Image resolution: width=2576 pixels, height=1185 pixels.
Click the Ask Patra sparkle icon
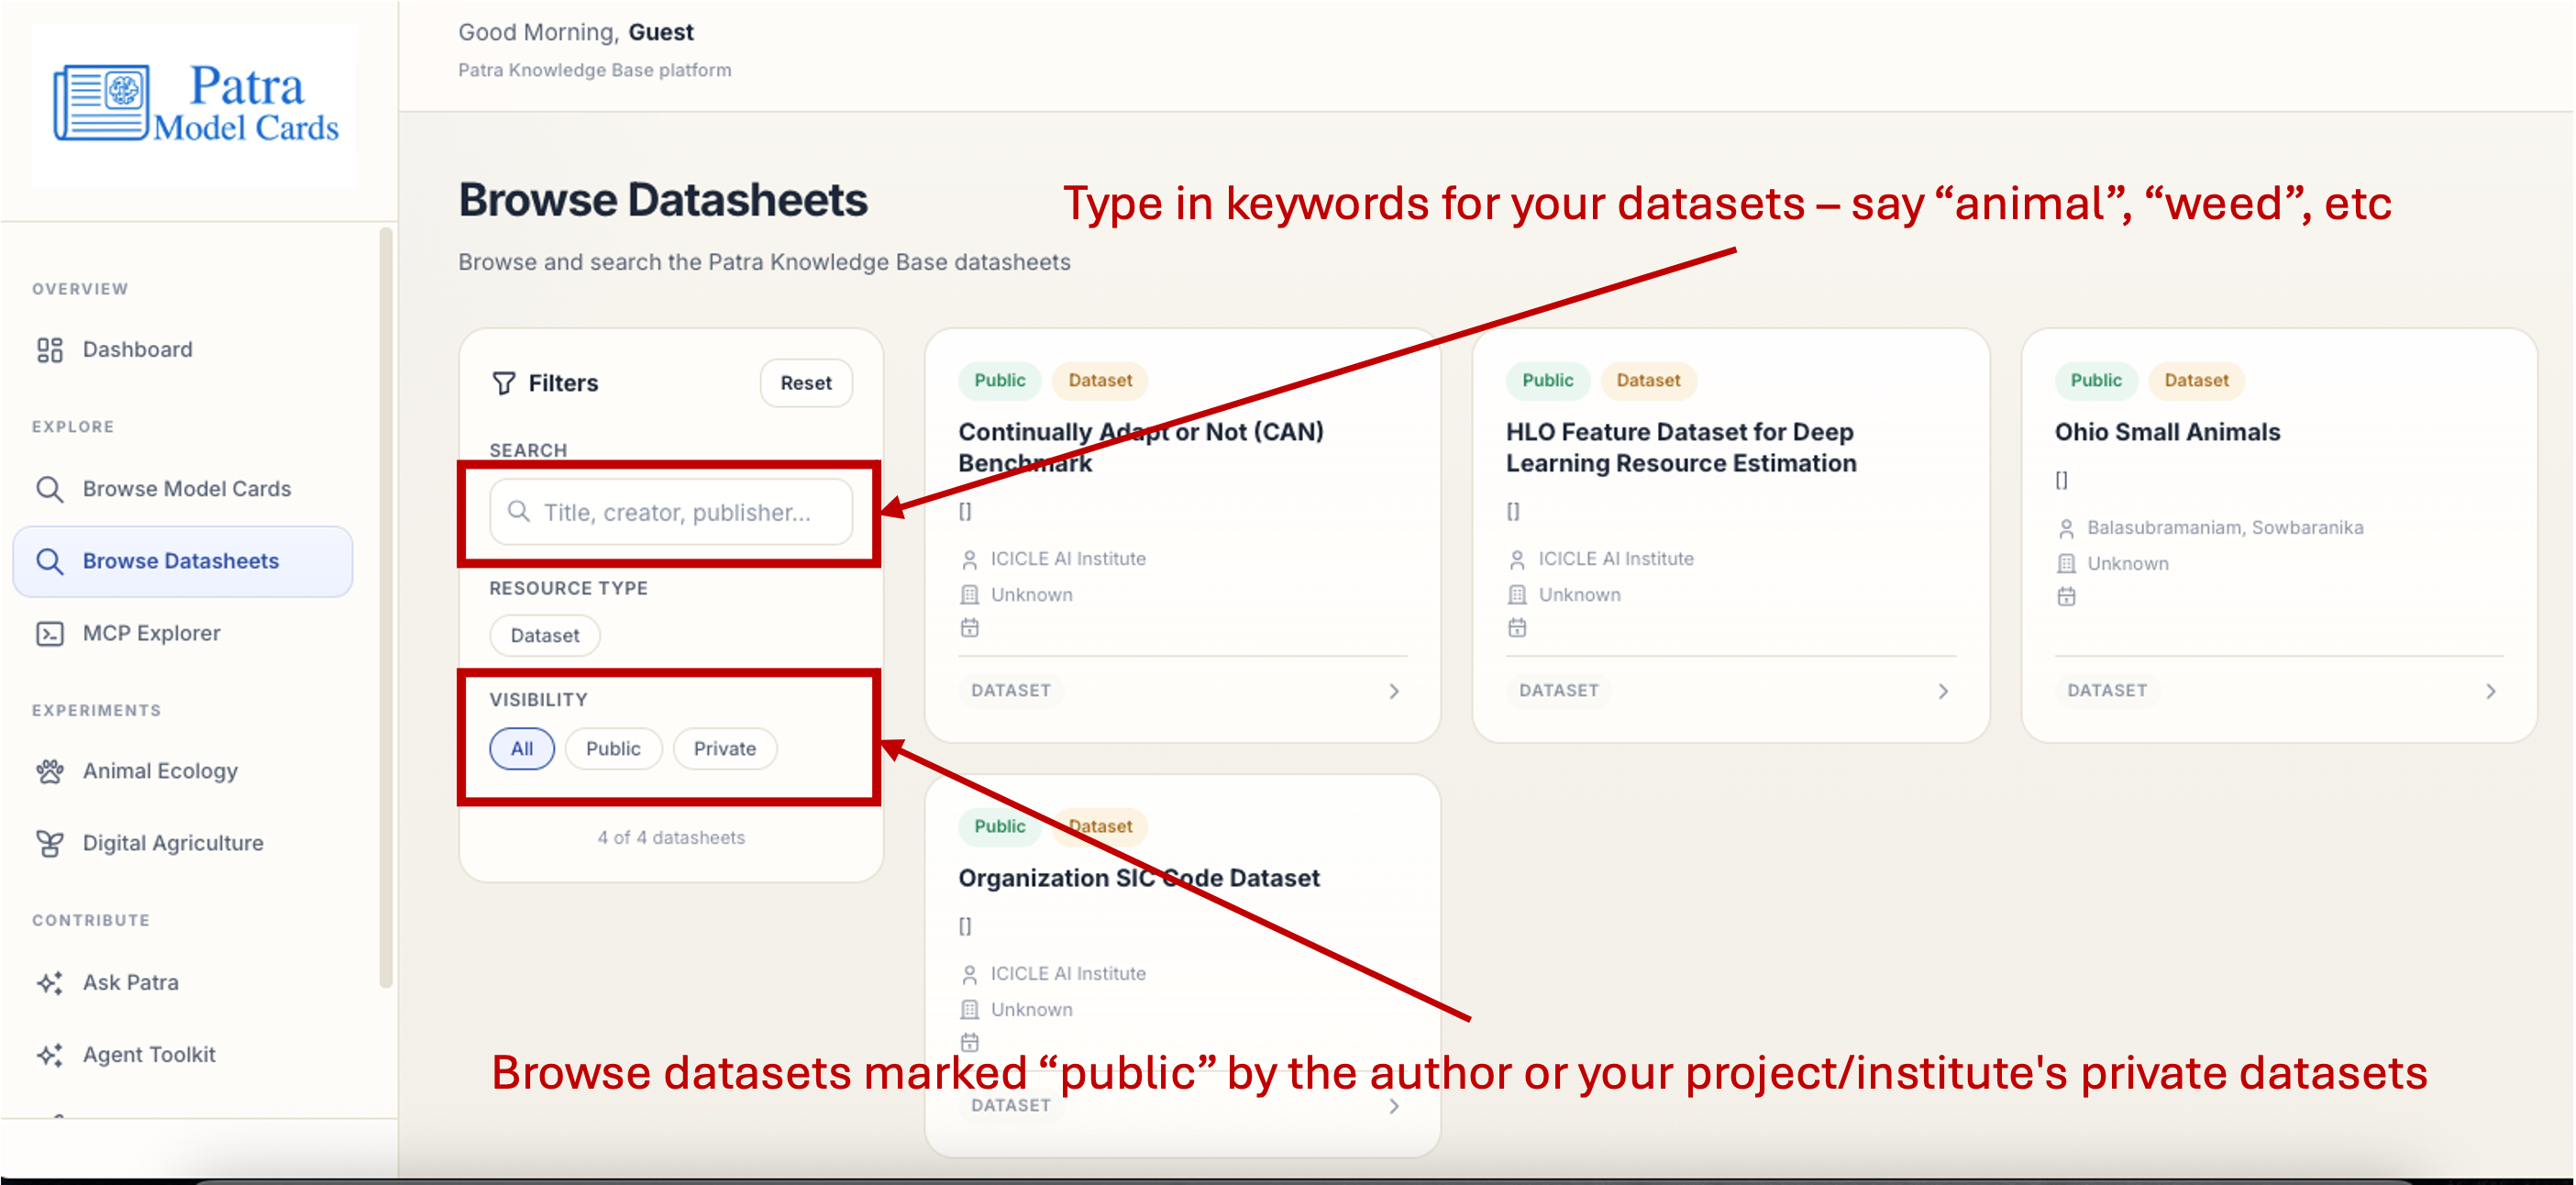[x=50, y=983]
